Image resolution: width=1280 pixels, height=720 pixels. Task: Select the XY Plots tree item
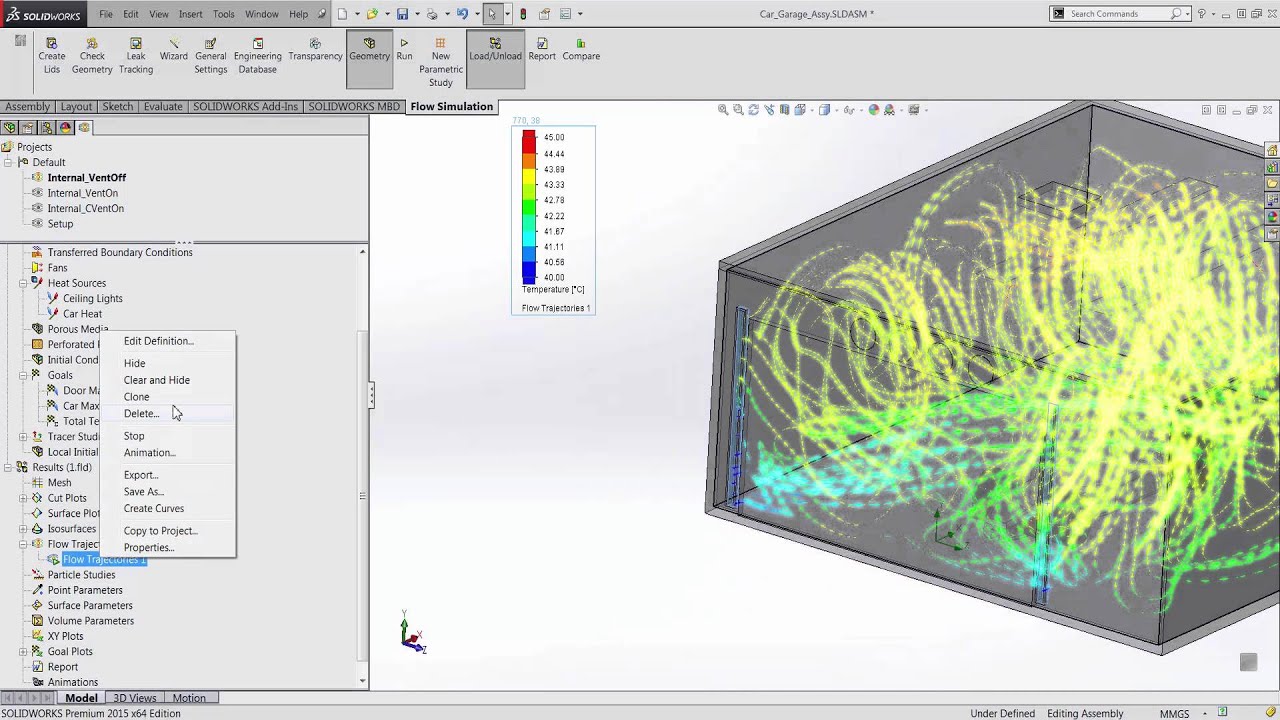coord(65,636)
